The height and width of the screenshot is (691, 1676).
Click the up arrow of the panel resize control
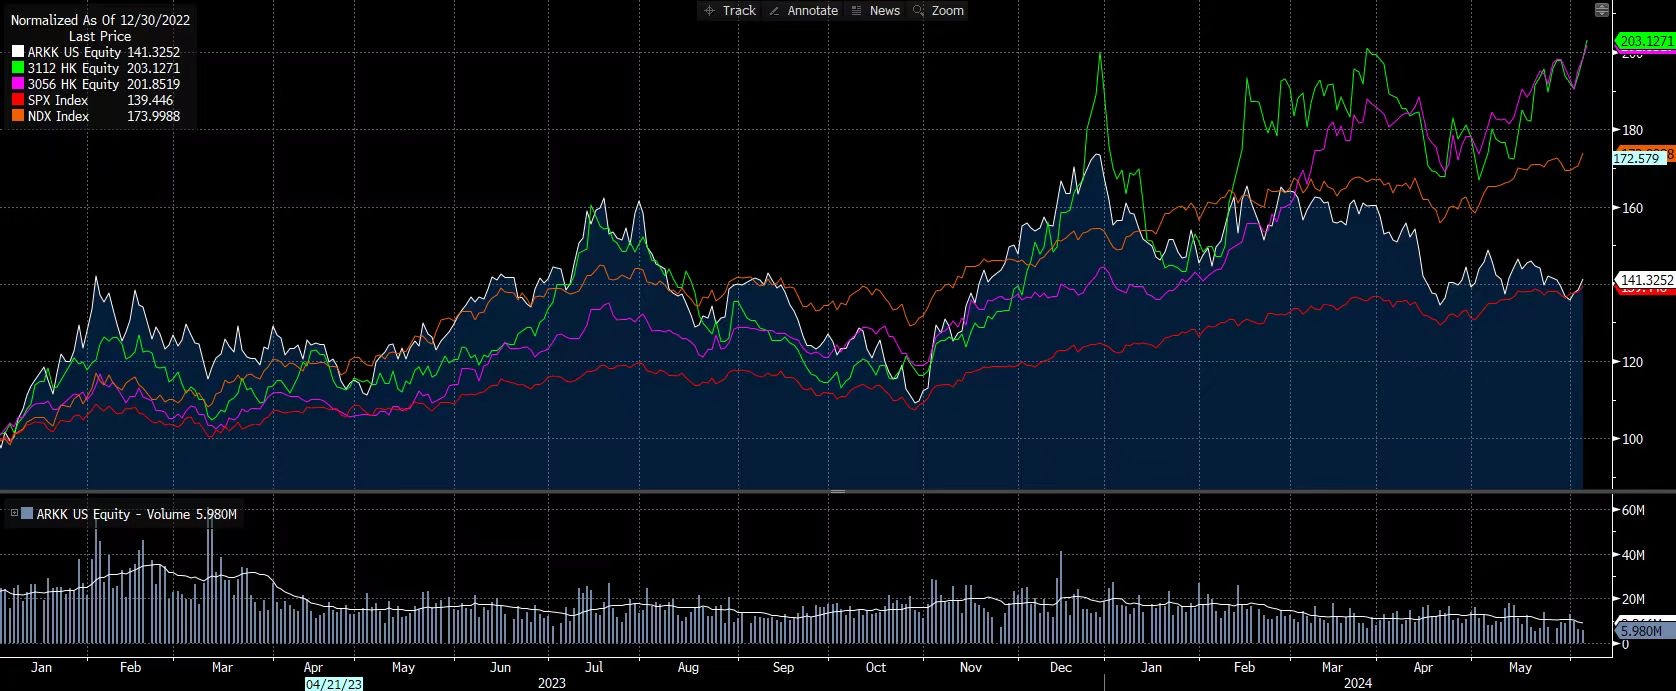tap(1602, 6)
